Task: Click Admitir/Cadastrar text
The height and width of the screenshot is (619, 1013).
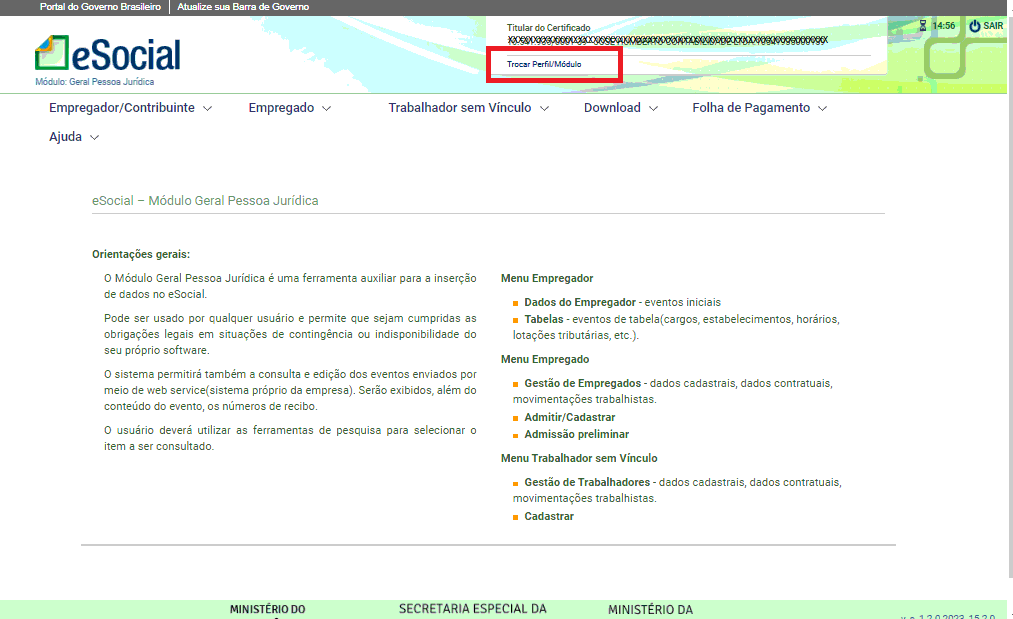Action: pos(570,417)
